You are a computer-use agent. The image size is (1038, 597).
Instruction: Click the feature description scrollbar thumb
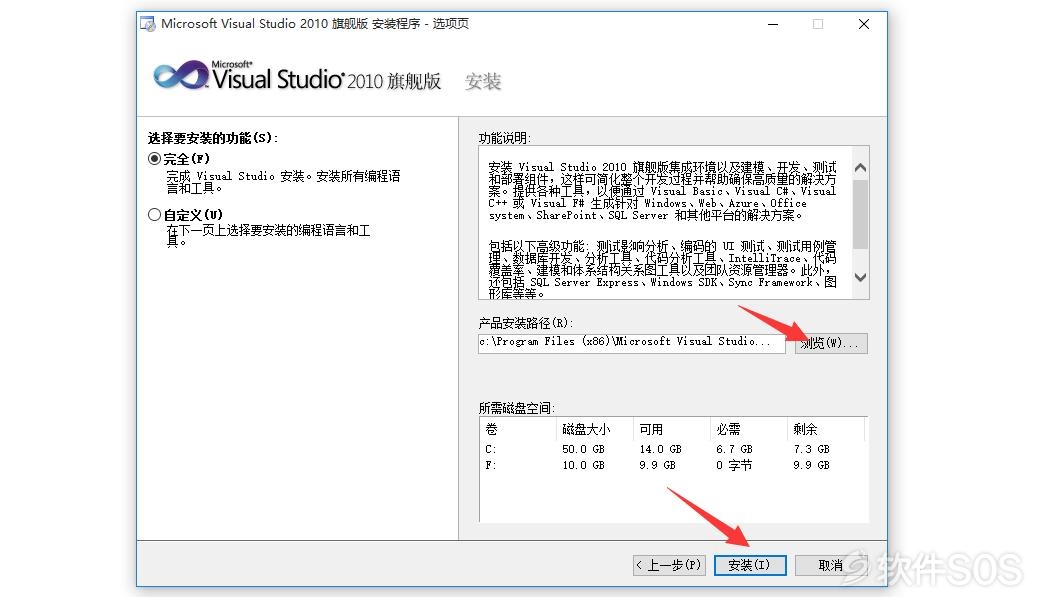point(860,215)
